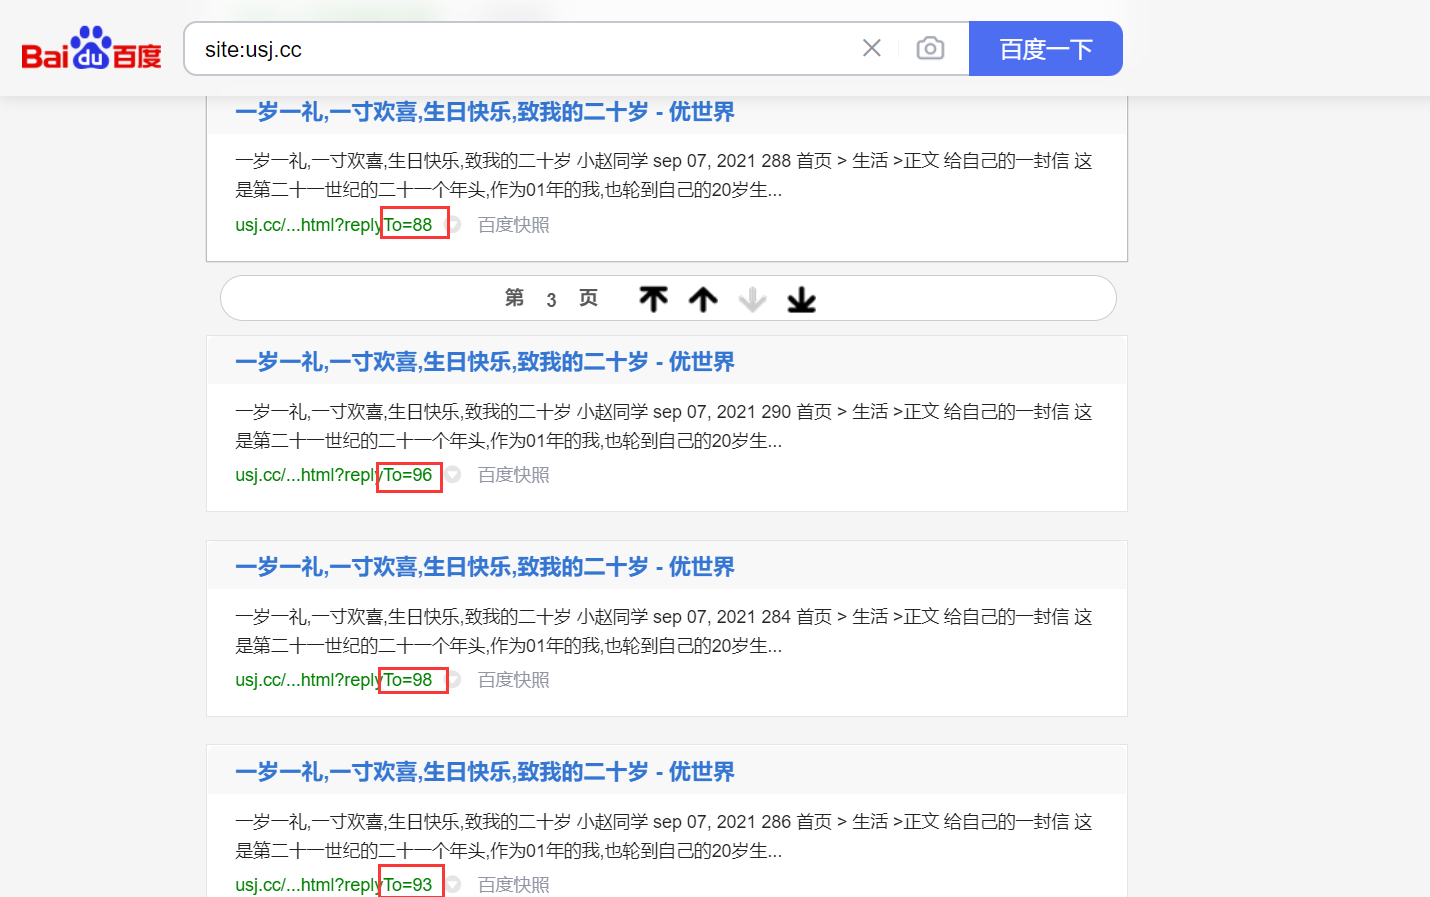Click inside the search input field

pos(500,47)
